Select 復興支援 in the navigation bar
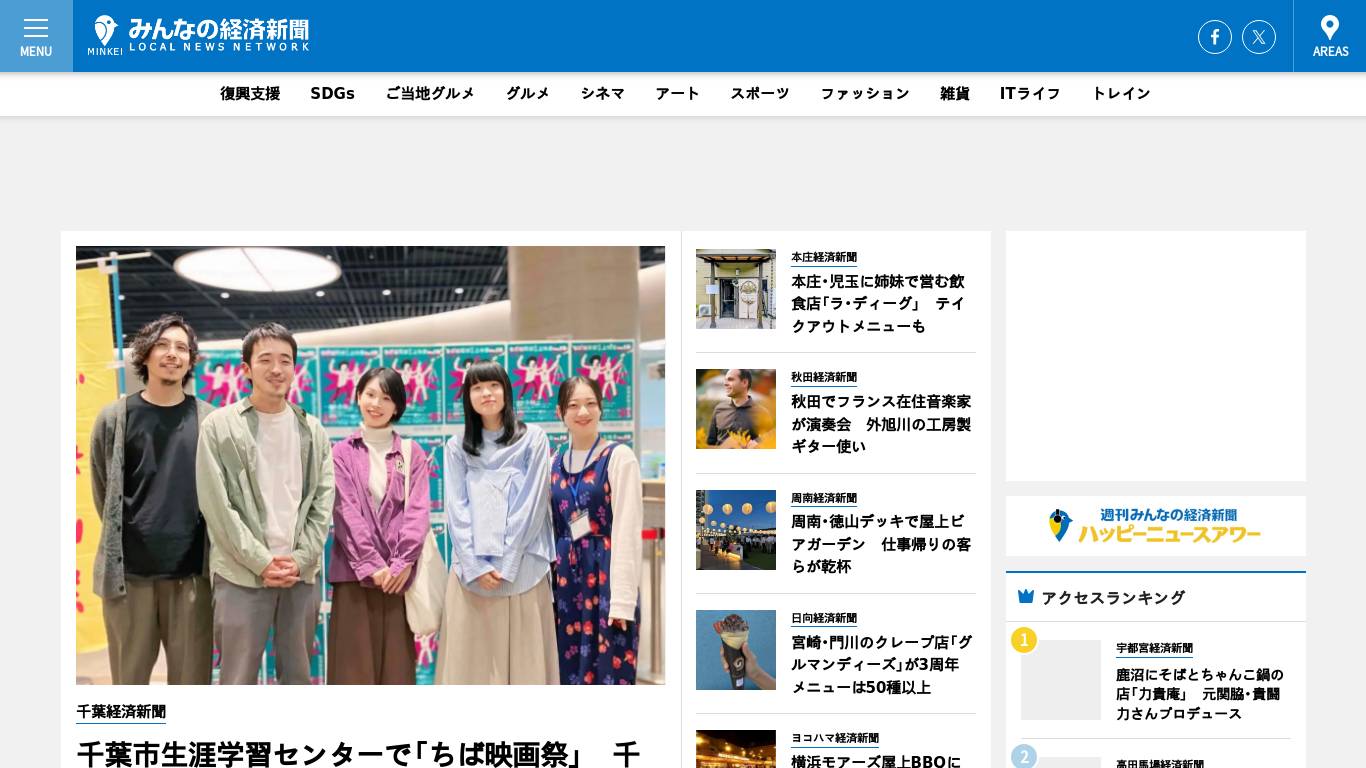The height and width of the screenshot is (768, 1366). pos(250,93)
